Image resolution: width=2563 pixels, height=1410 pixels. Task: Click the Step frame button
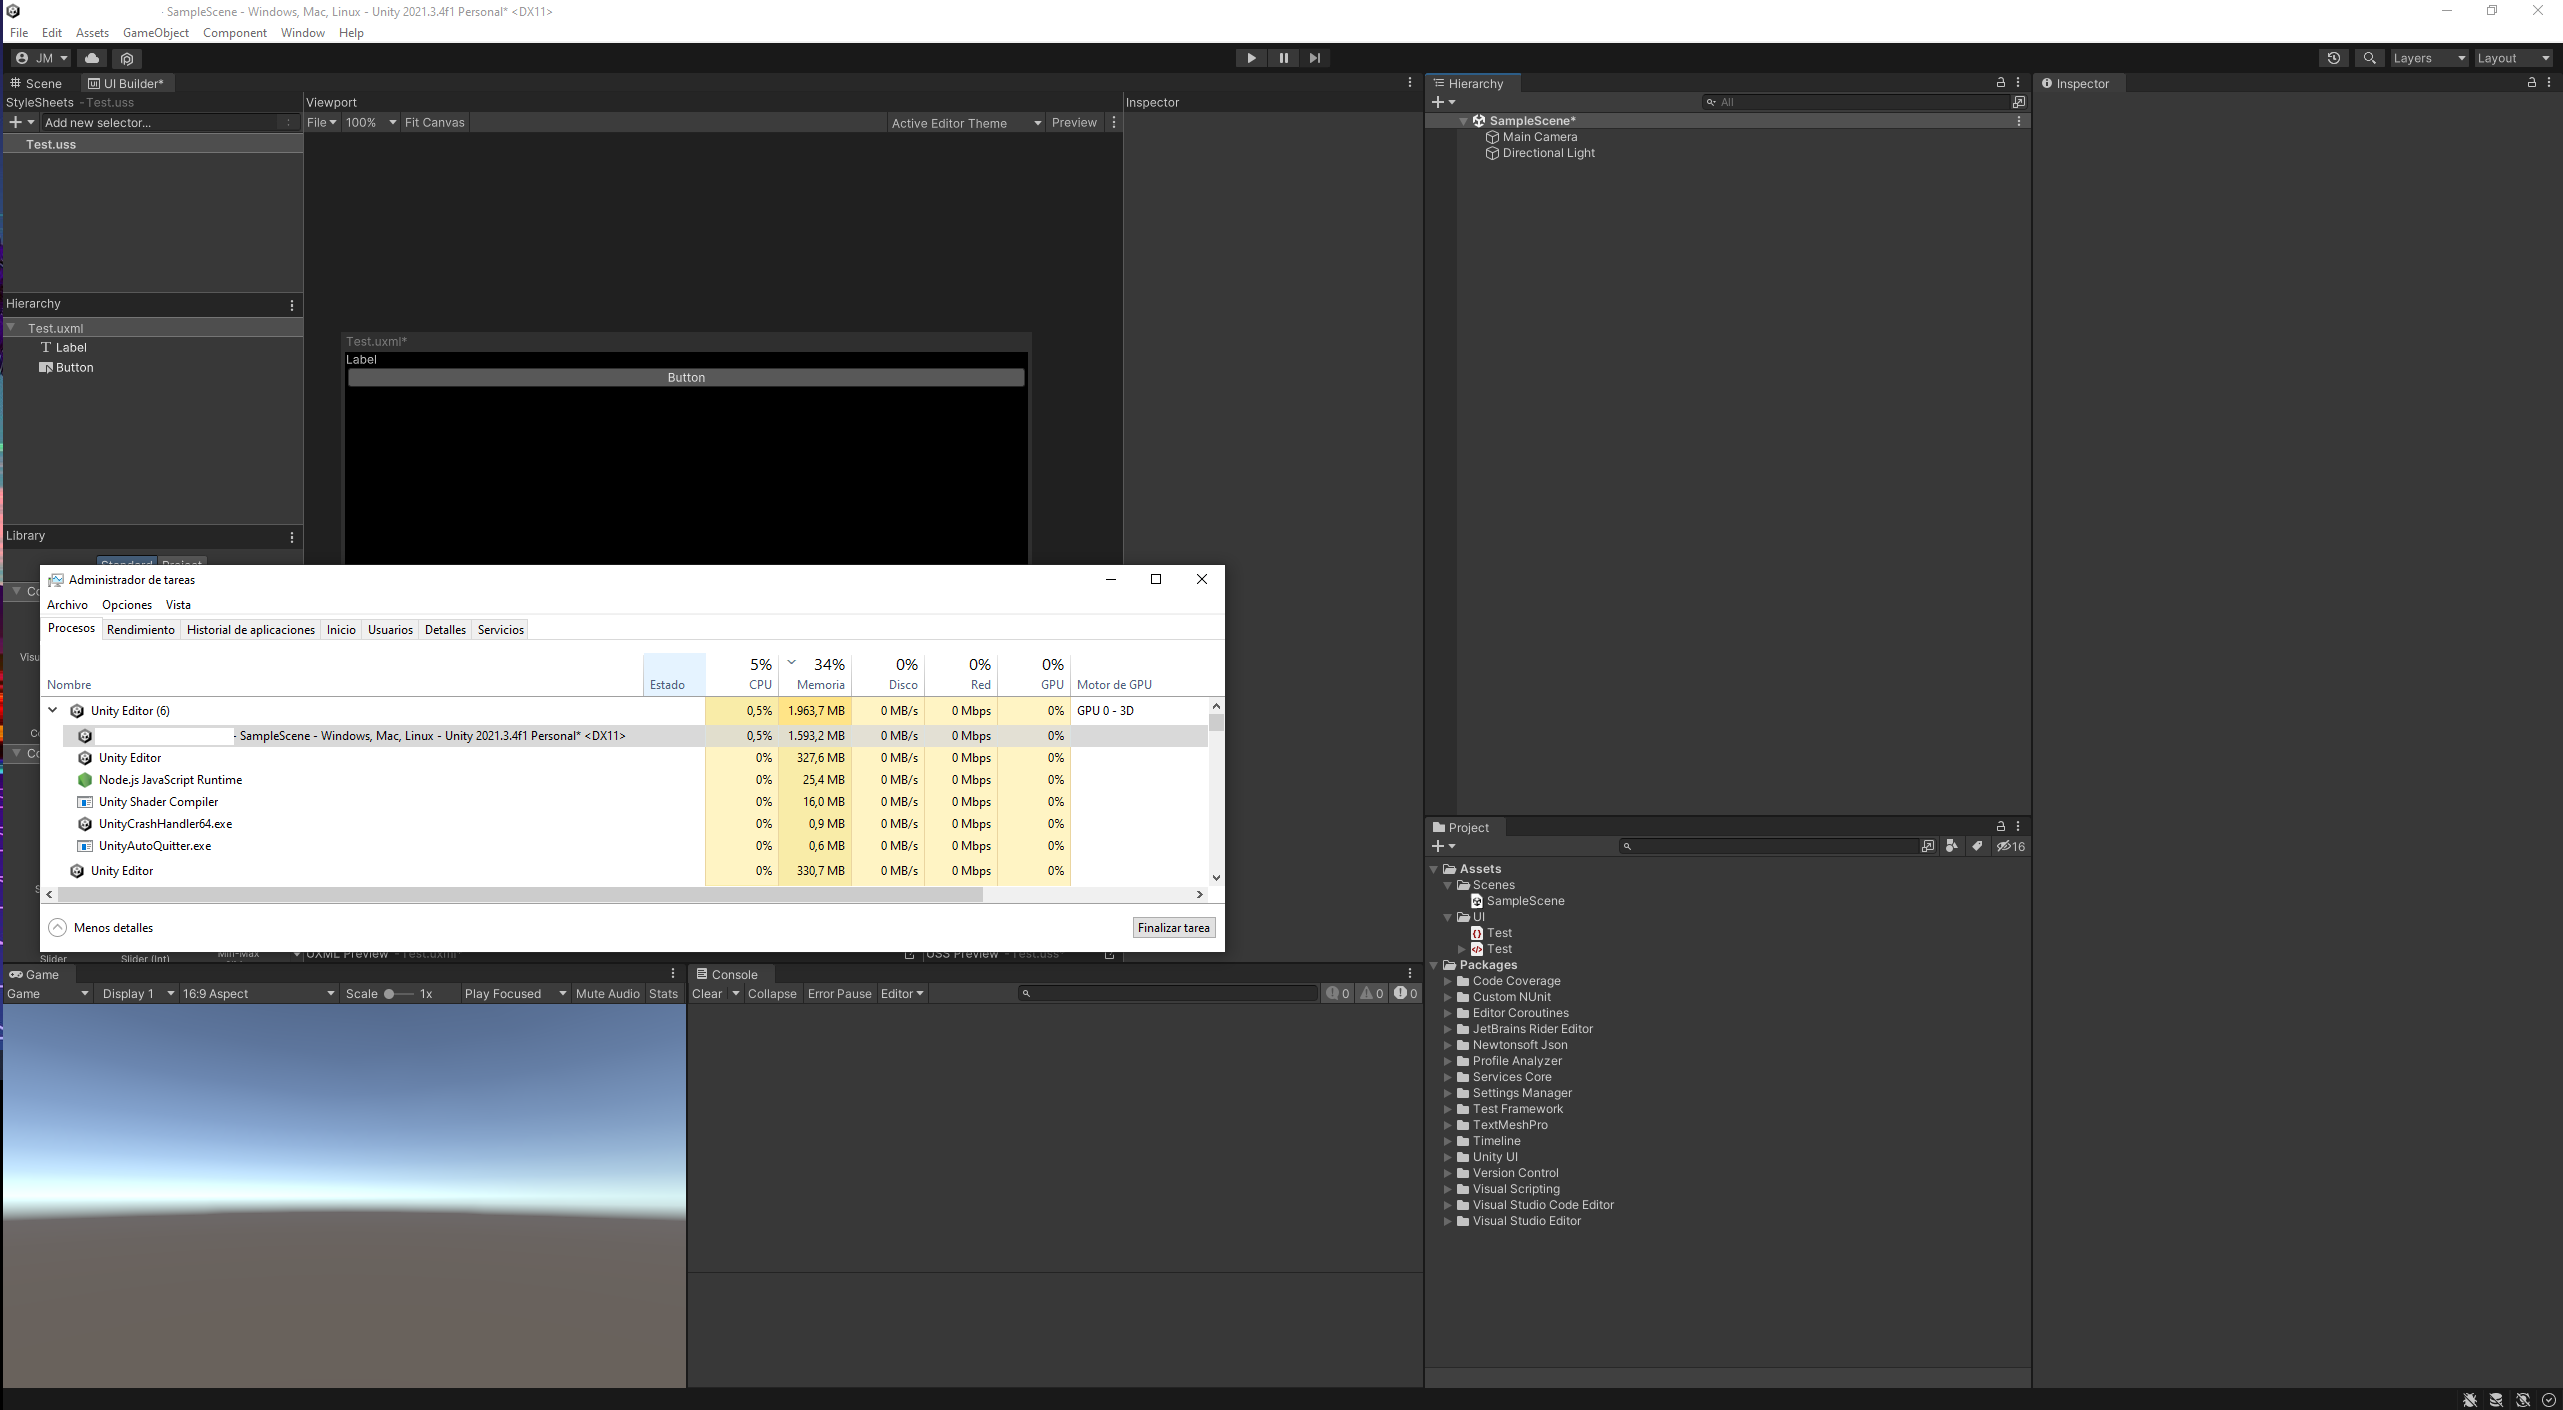coord(1315,58)
